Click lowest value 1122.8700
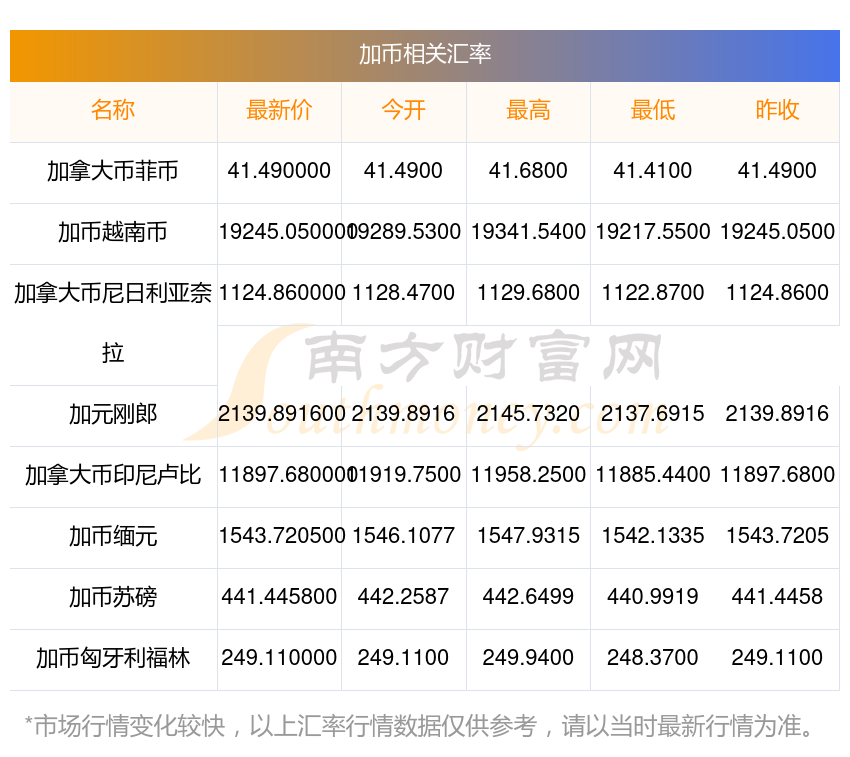 coord(653,293)
